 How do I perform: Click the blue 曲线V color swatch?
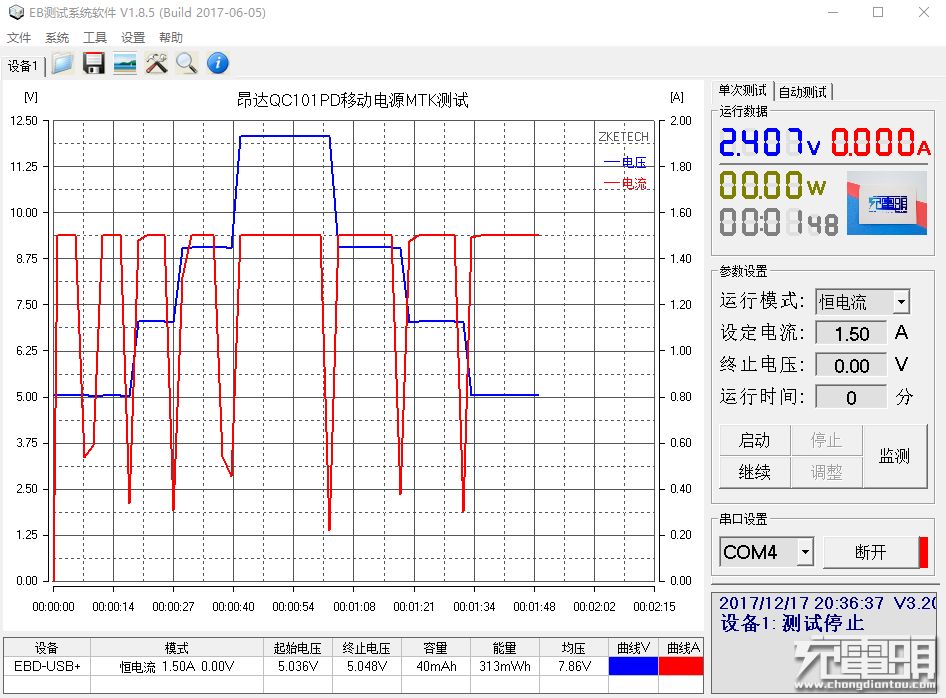tap(633, 666)
